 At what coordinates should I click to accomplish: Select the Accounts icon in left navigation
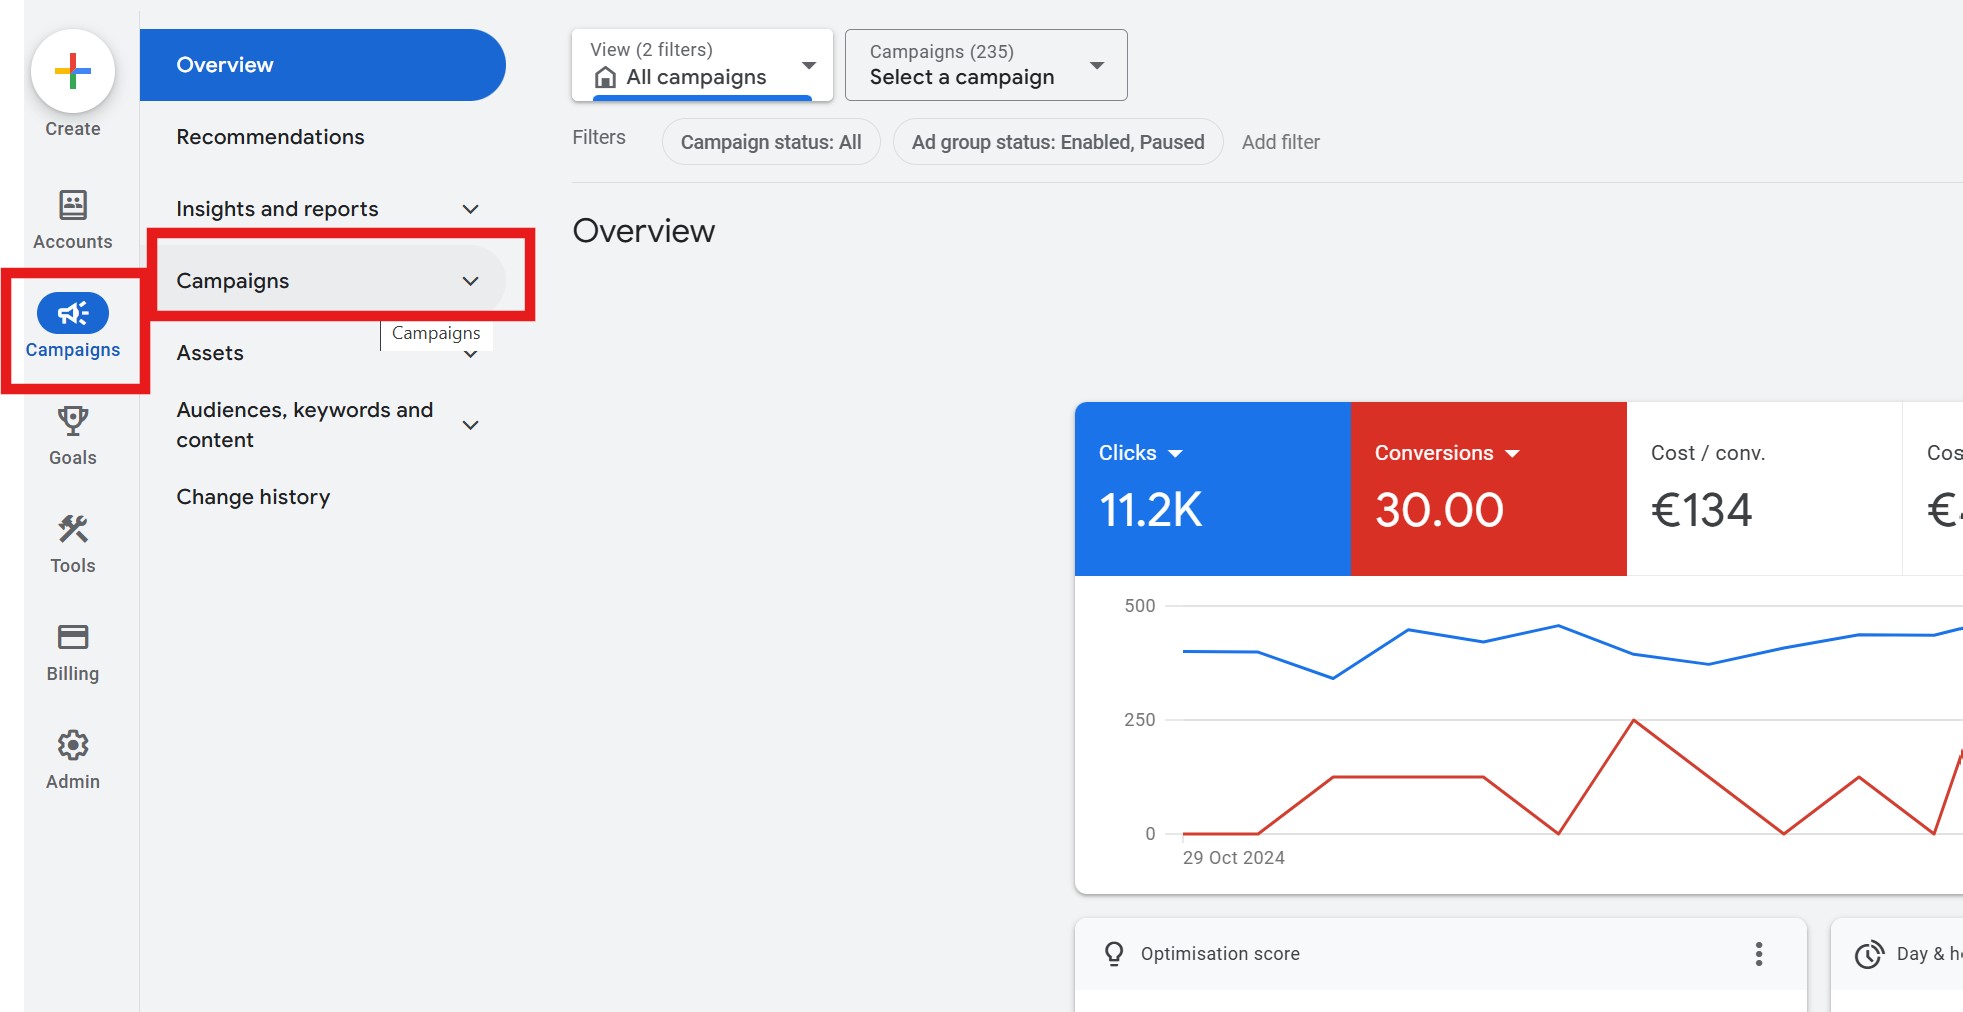(72, 205)
